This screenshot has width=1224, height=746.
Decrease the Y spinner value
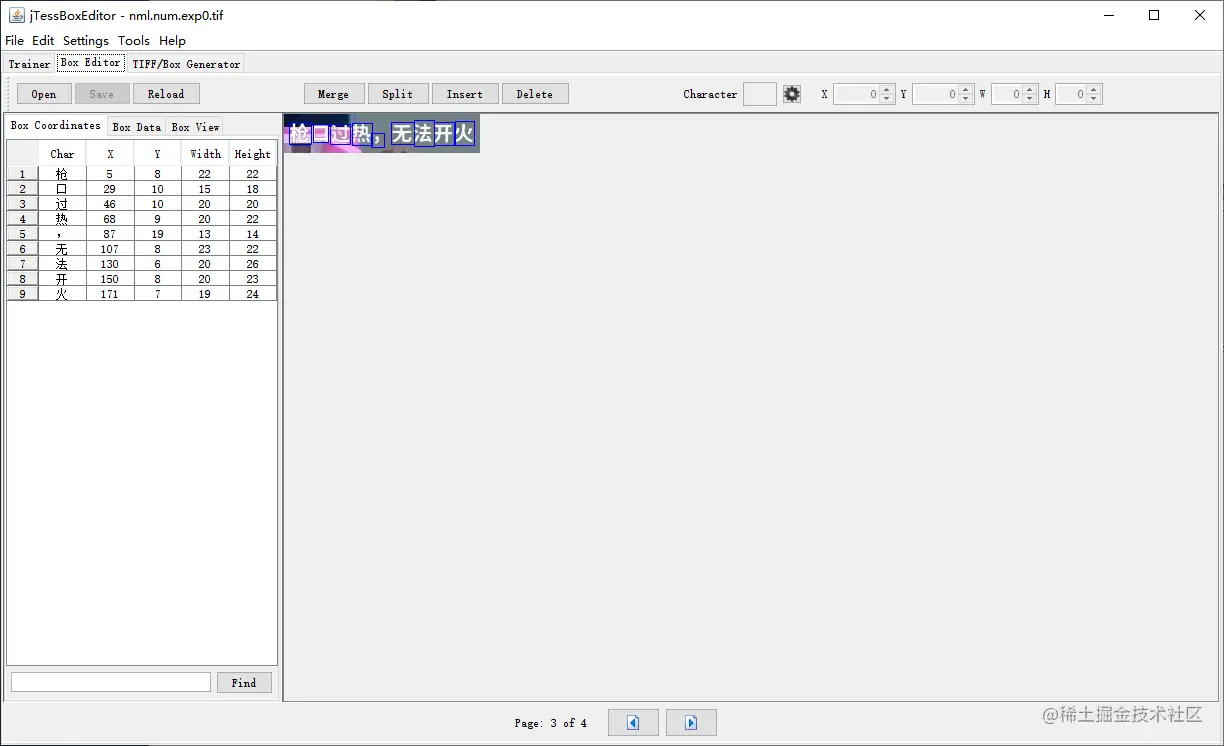point(966,99)
